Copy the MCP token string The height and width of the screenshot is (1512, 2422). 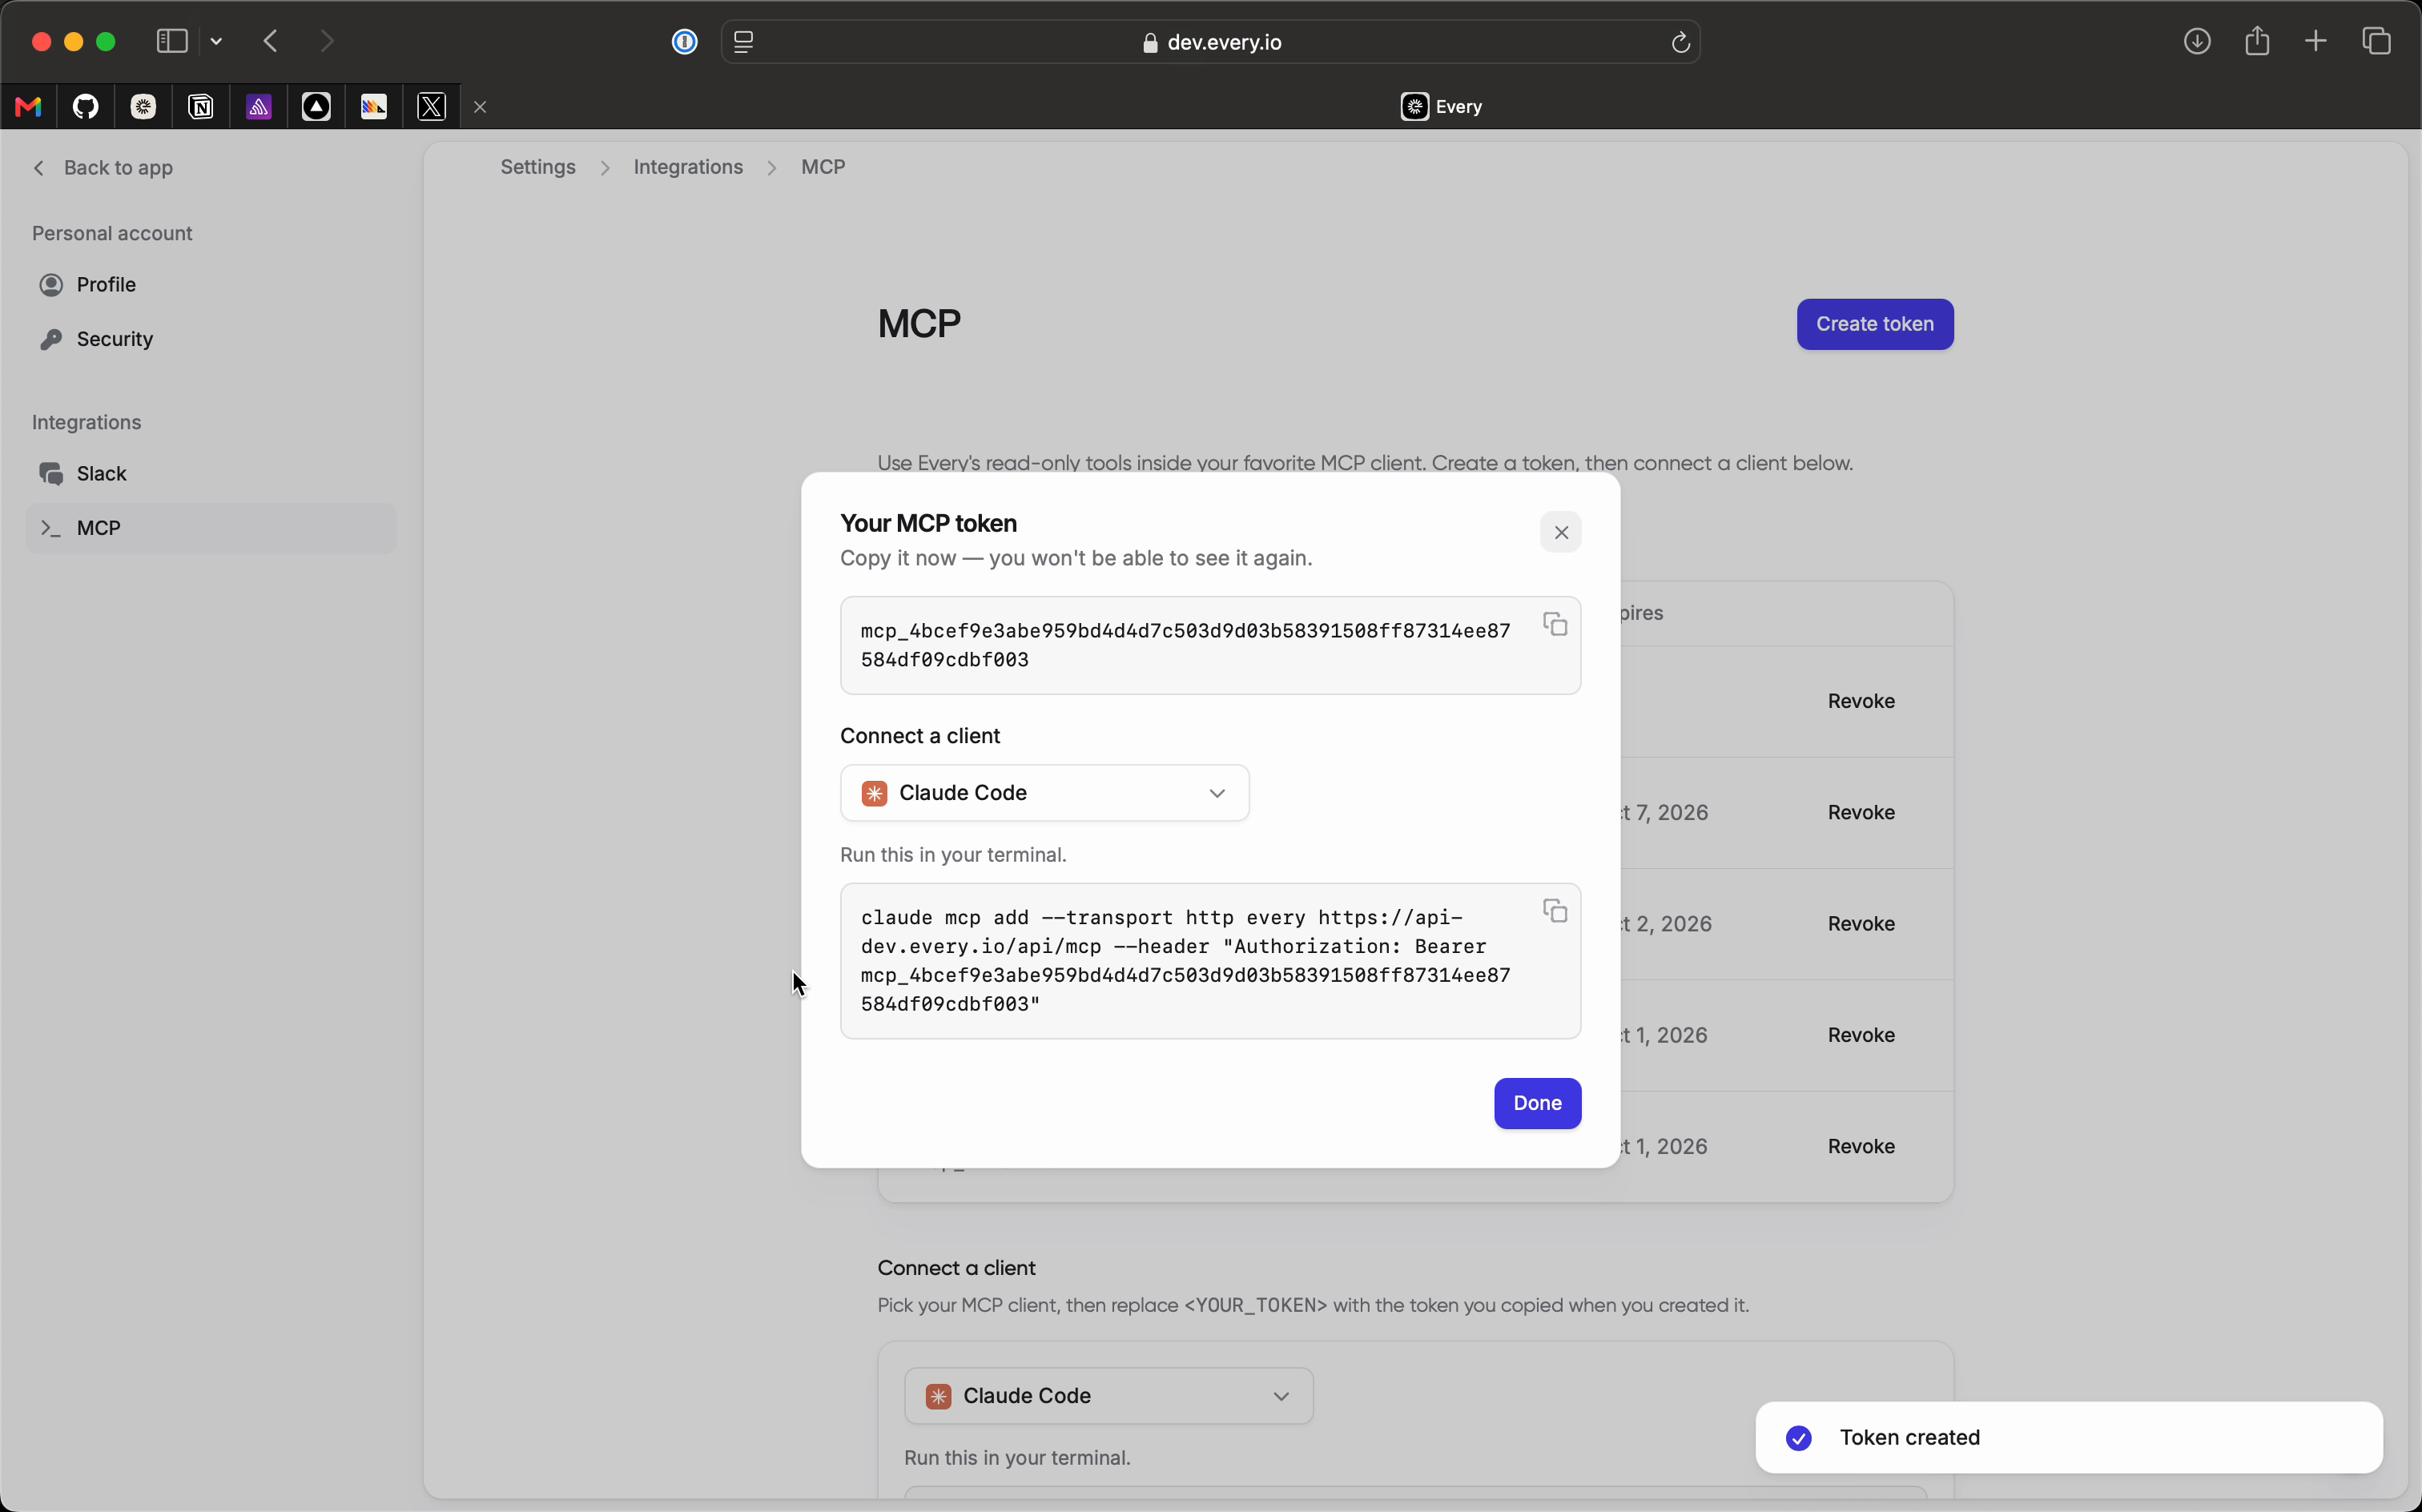pos(1554,624)
